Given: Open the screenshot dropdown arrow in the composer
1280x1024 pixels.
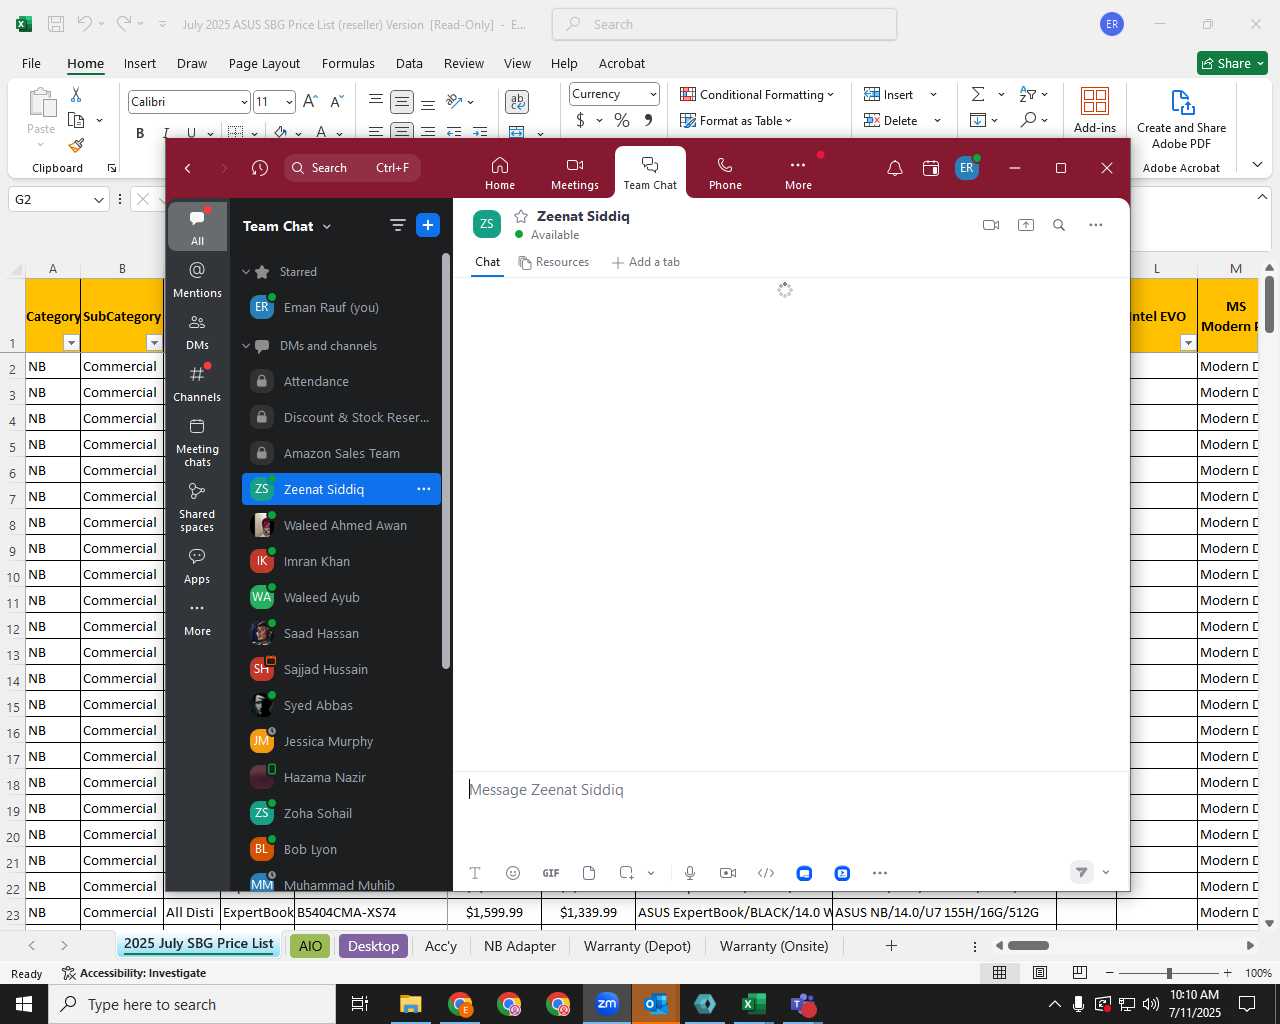Looking at the screenshot, I should [x=651, y=873].
